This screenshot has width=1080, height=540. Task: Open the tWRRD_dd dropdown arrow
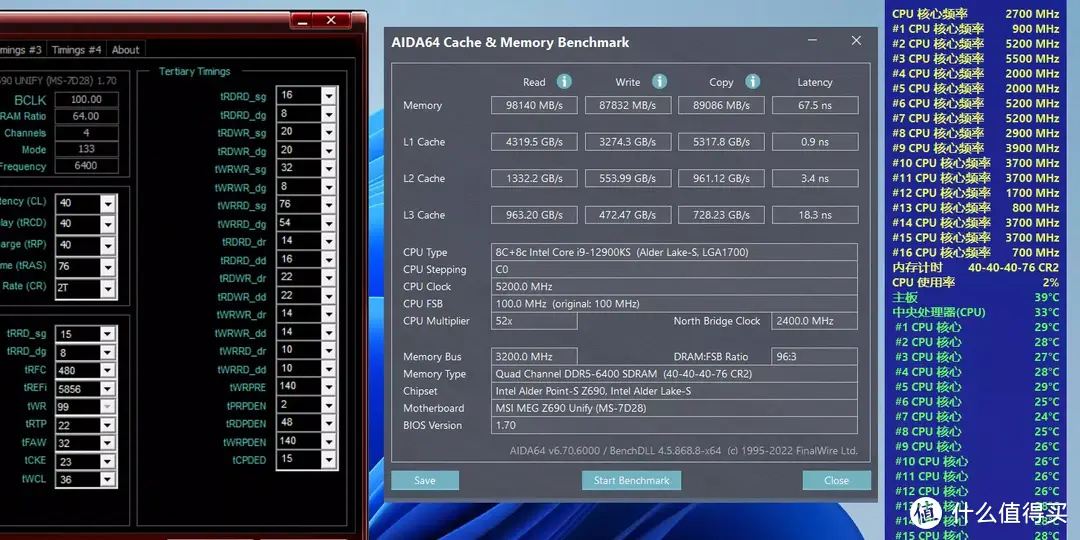click(x=329, y=369)
